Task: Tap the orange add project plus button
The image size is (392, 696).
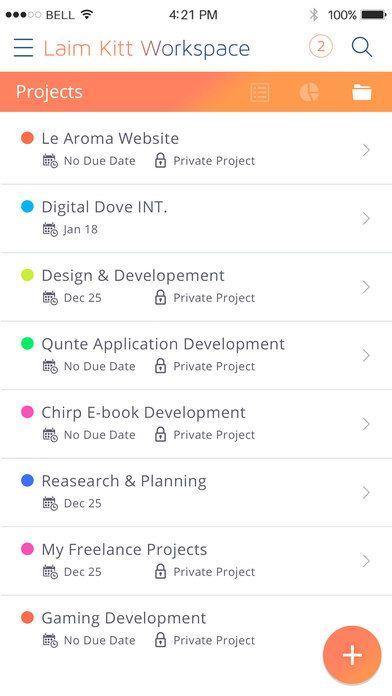Action: [352, 655]
